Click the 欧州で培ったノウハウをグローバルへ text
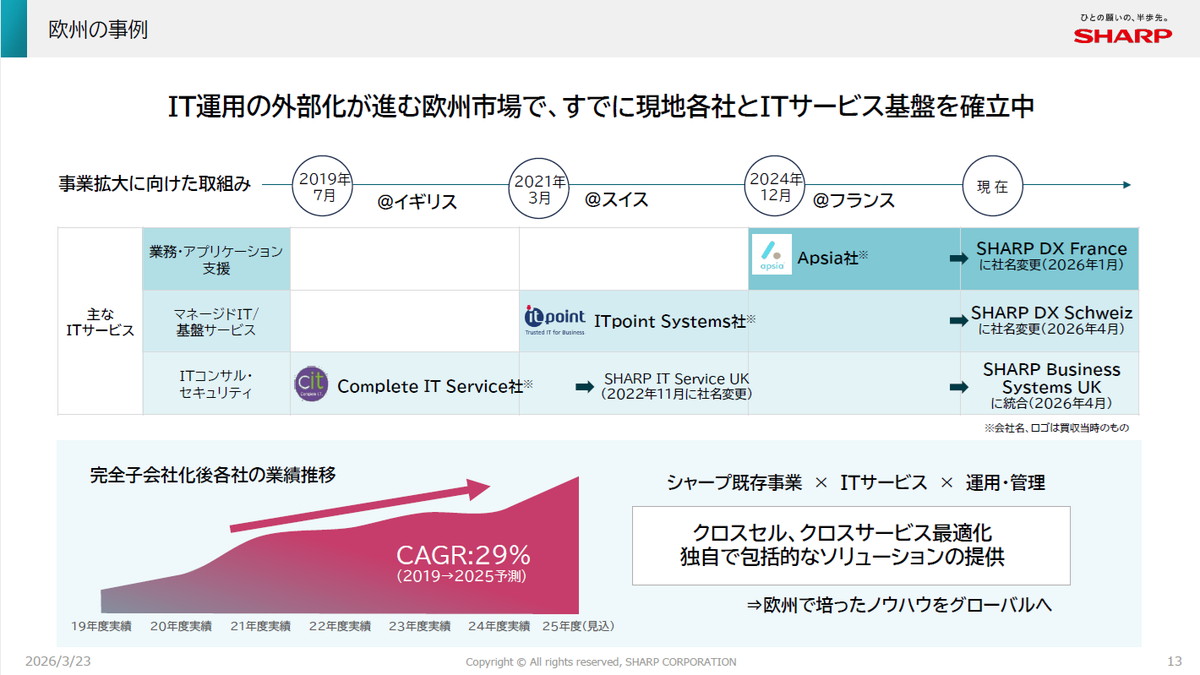This screenshot has height=675, width=1200. pos(899,605)
